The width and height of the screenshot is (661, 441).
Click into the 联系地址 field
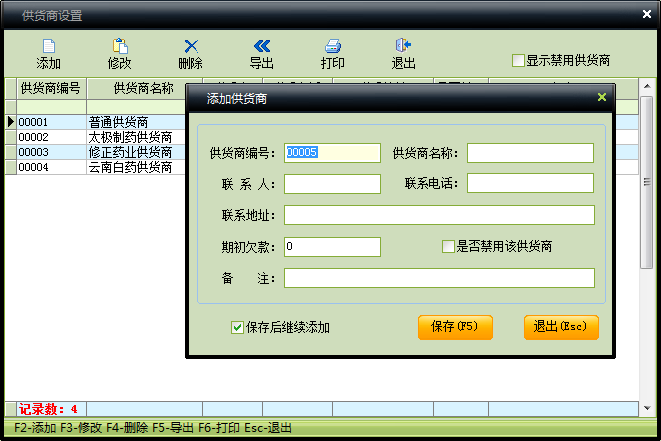439,215
